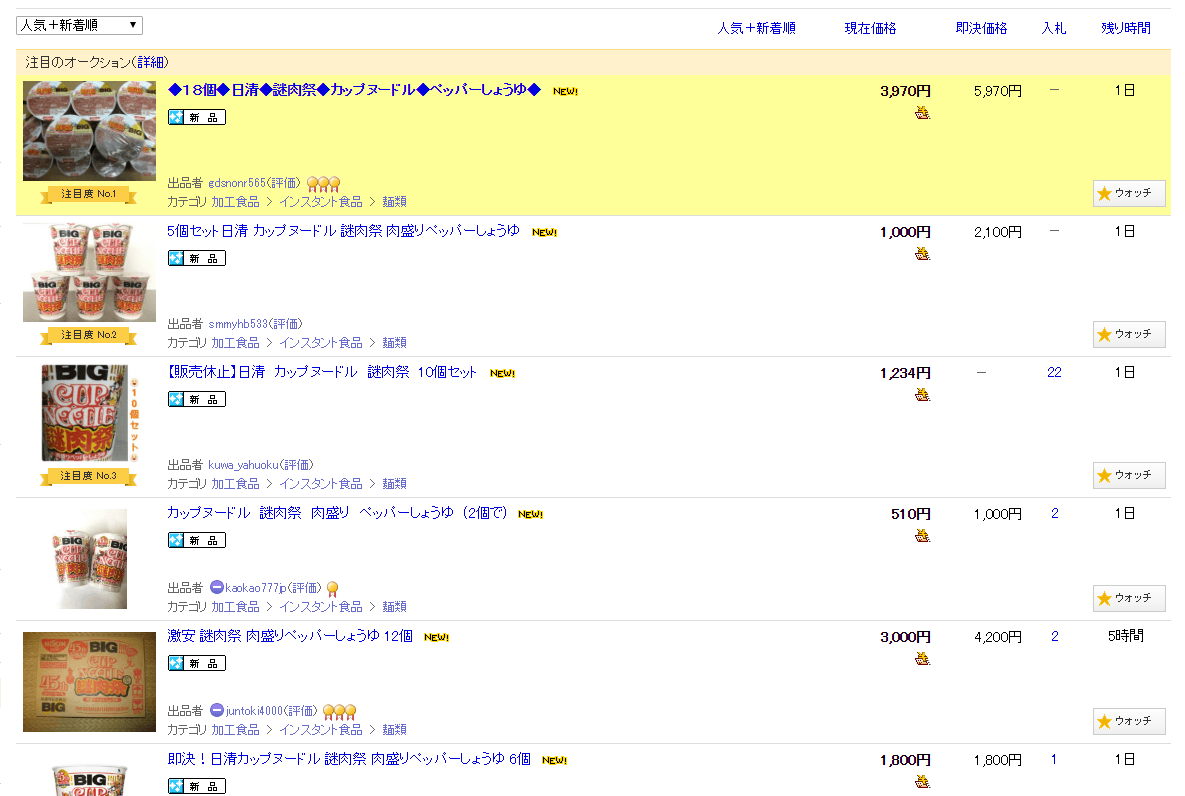The width and height of the screenshot is (1185, 796).
Task: Click the 新品 icon on 18個 listing
Action: (x=197, y=117)
